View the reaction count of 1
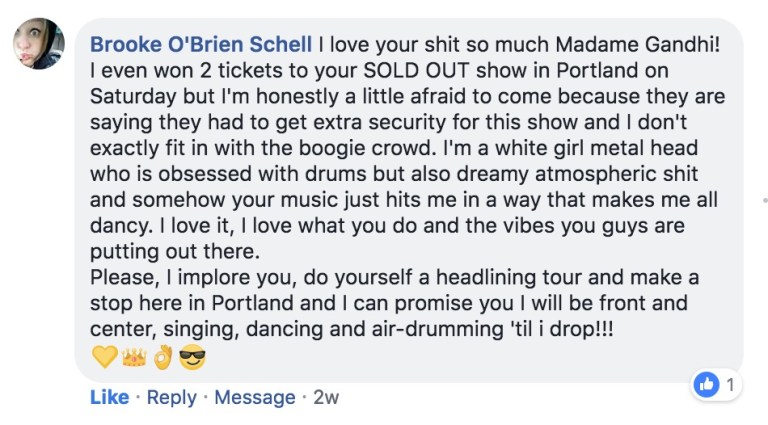 tap(730, 384)
